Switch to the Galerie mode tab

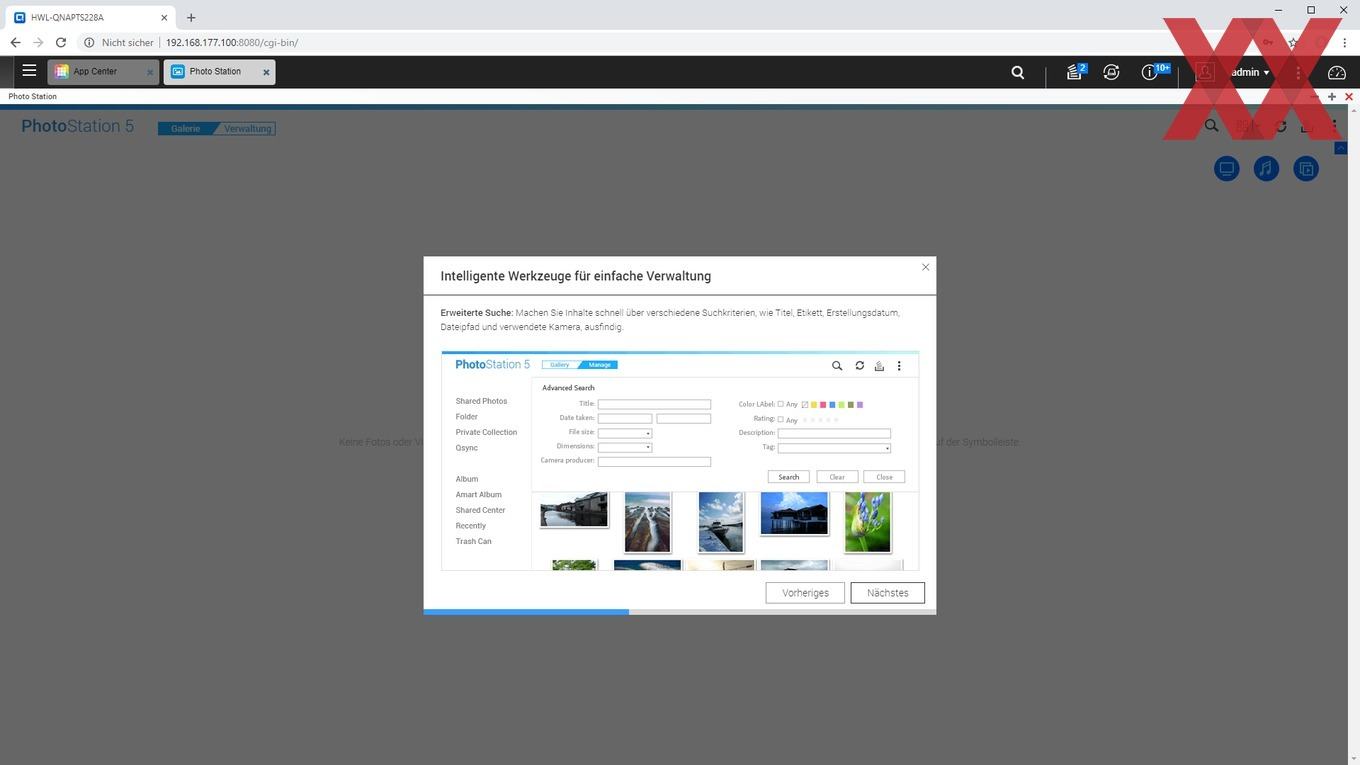tap(186, 128)
